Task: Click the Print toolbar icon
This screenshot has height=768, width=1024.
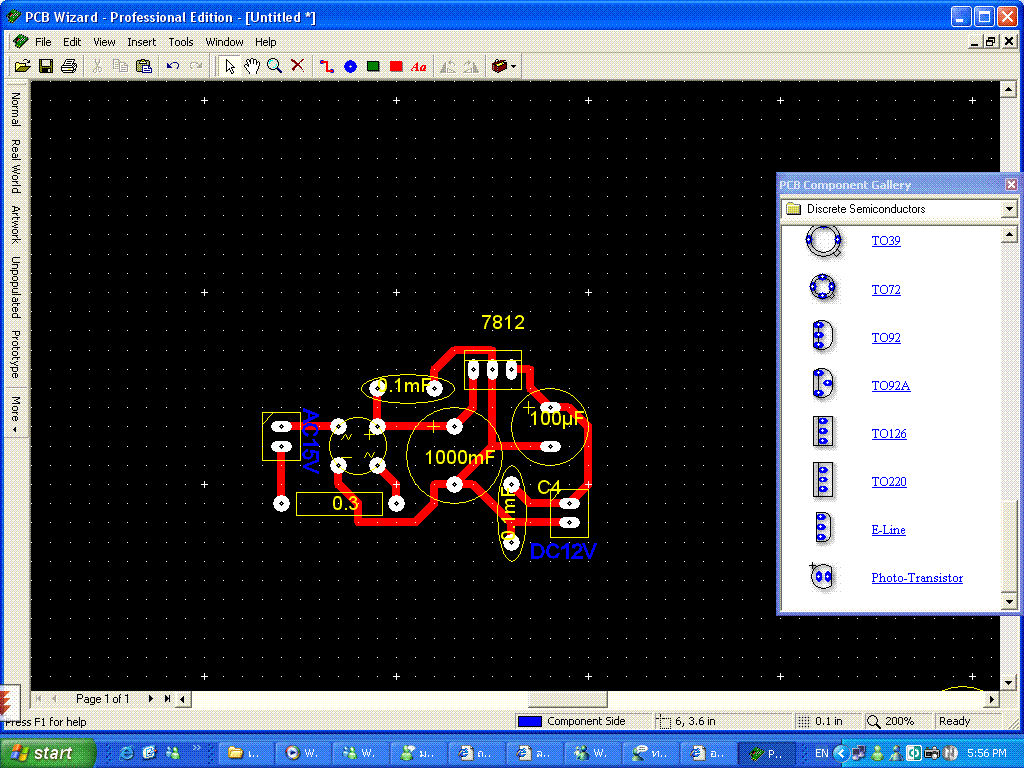Action: point(69,66)
